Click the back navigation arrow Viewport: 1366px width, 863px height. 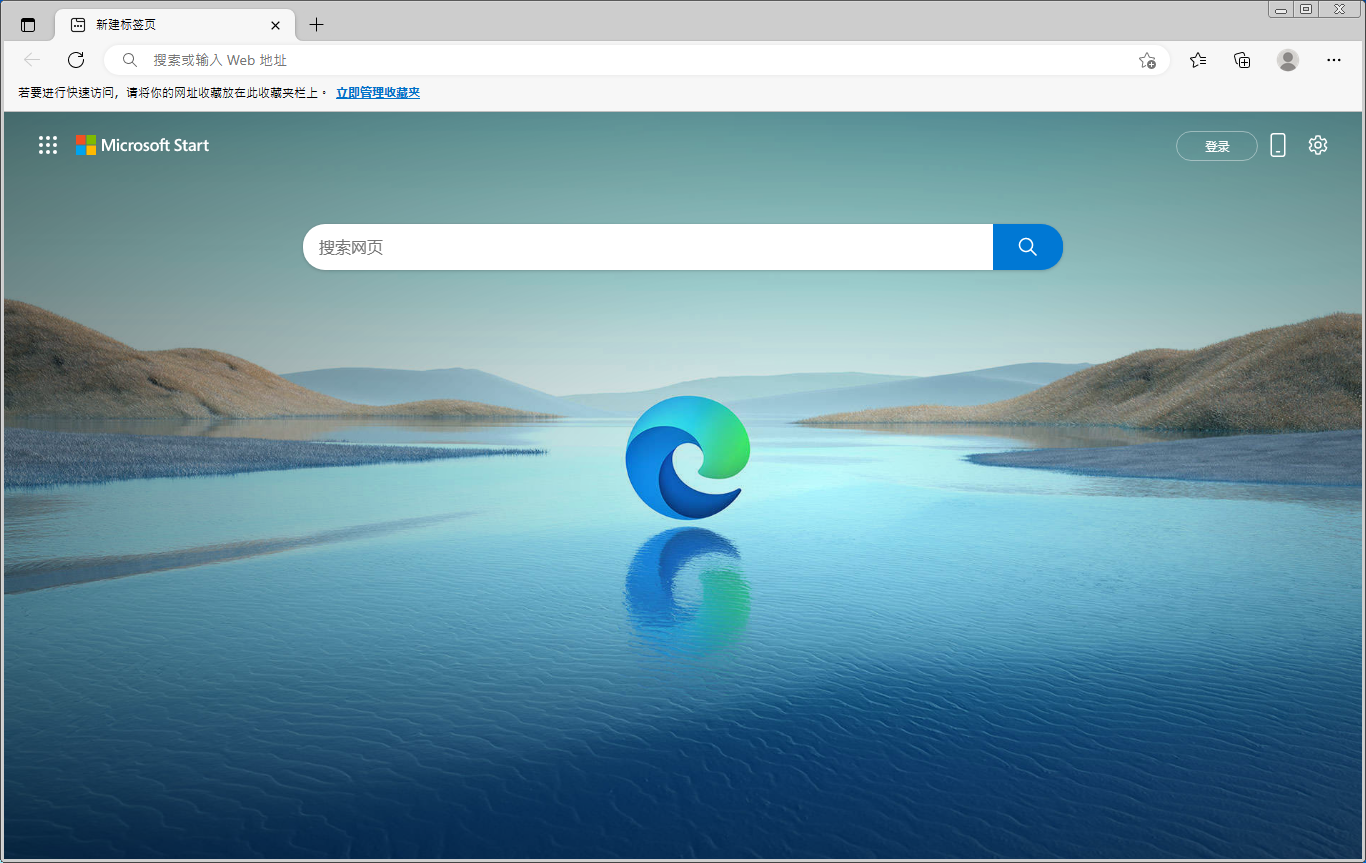(x=32, y=60)
